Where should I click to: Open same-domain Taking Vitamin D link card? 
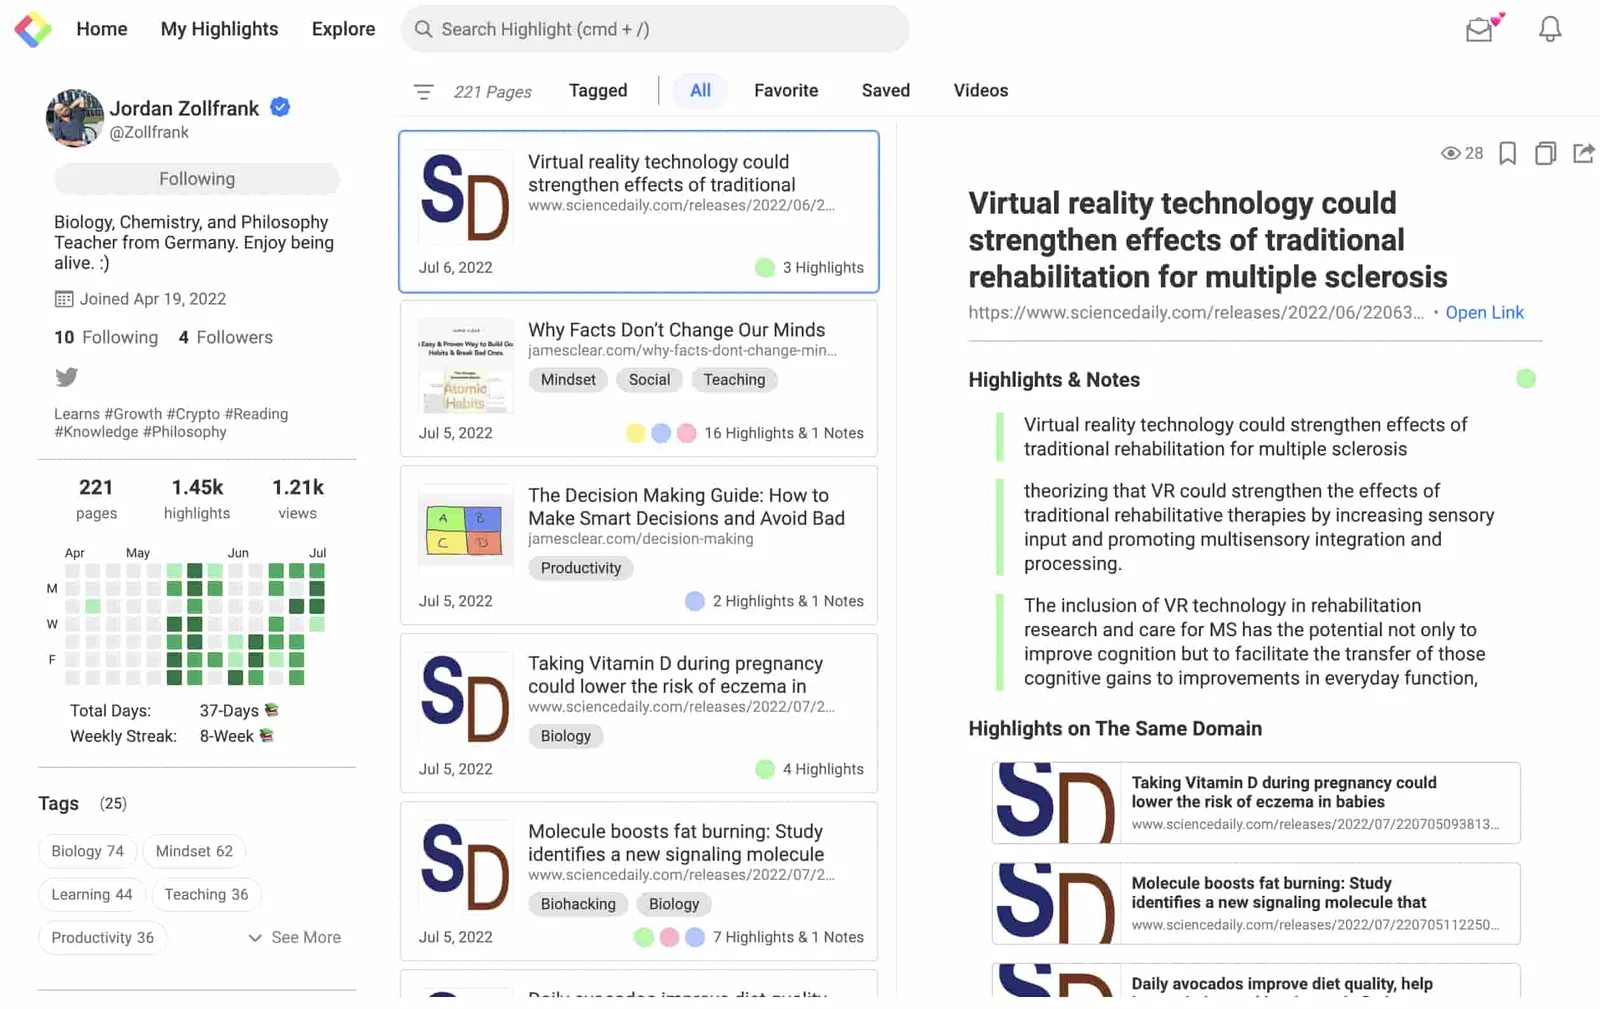coord(1256,803)
